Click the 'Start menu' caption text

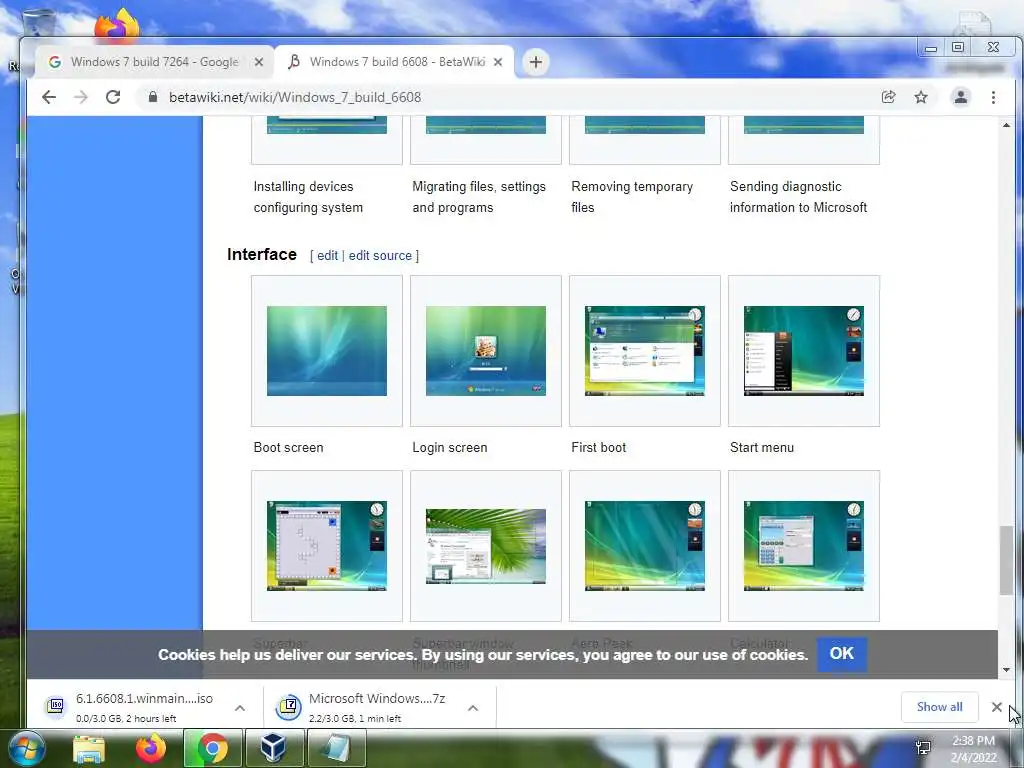point(762,447)
